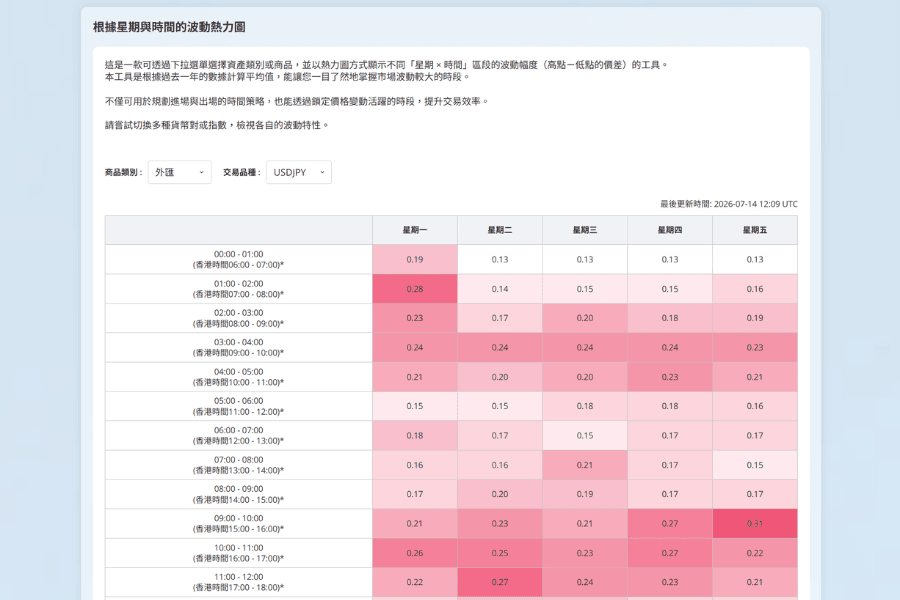Click Tuesday 09:00-10:00 cell value 0.23
Image resolution: width=900 pixels, height=600 pixels.
click(x=500, y=524)
